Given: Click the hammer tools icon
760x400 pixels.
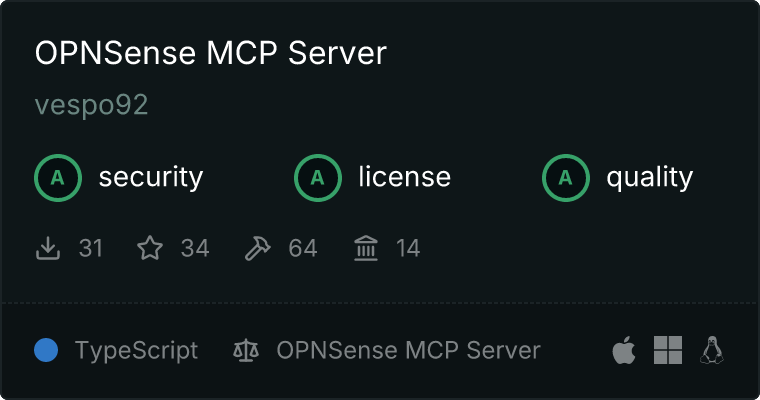Looking at the screenshot, I should (257, 248).
